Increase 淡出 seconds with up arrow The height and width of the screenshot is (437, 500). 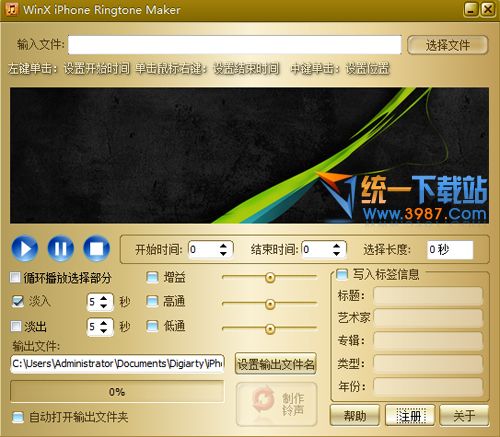(x=104, y=323)
